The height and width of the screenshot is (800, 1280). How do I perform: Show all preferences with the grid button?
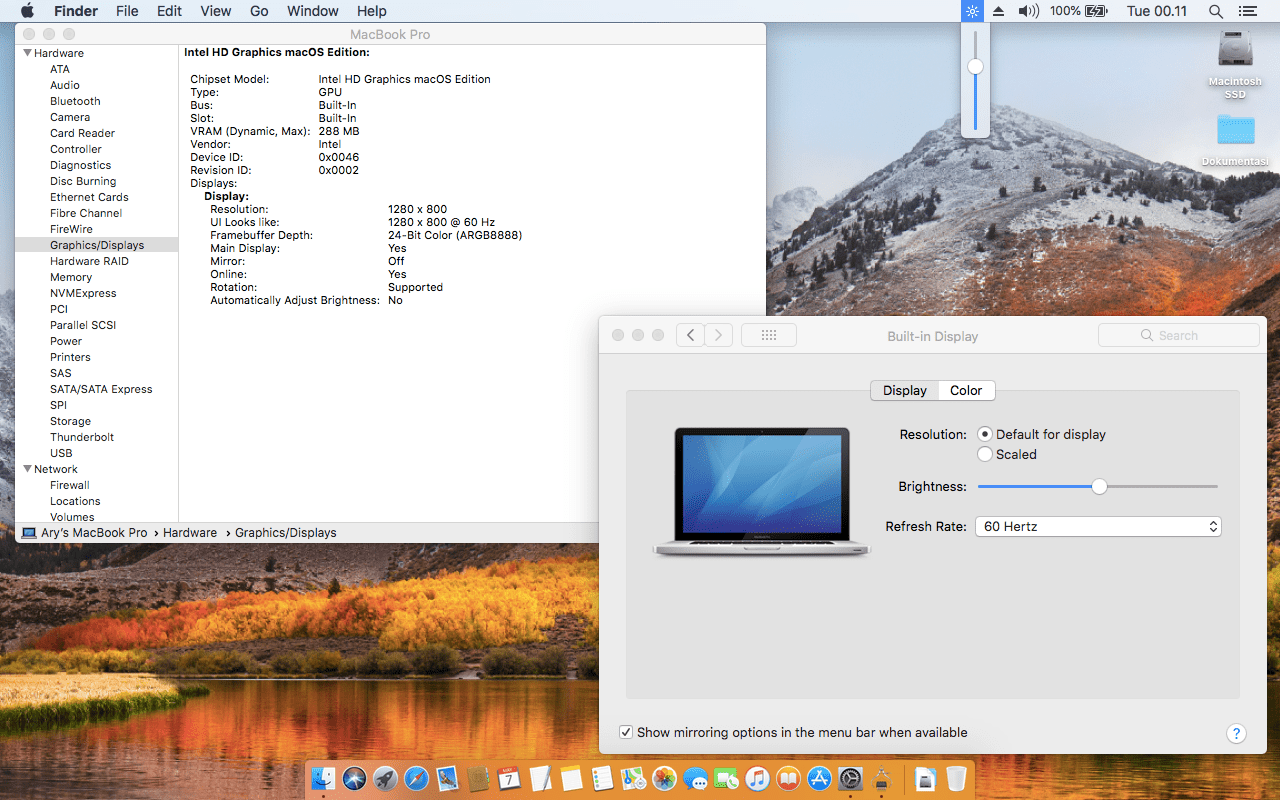[769, 335]
